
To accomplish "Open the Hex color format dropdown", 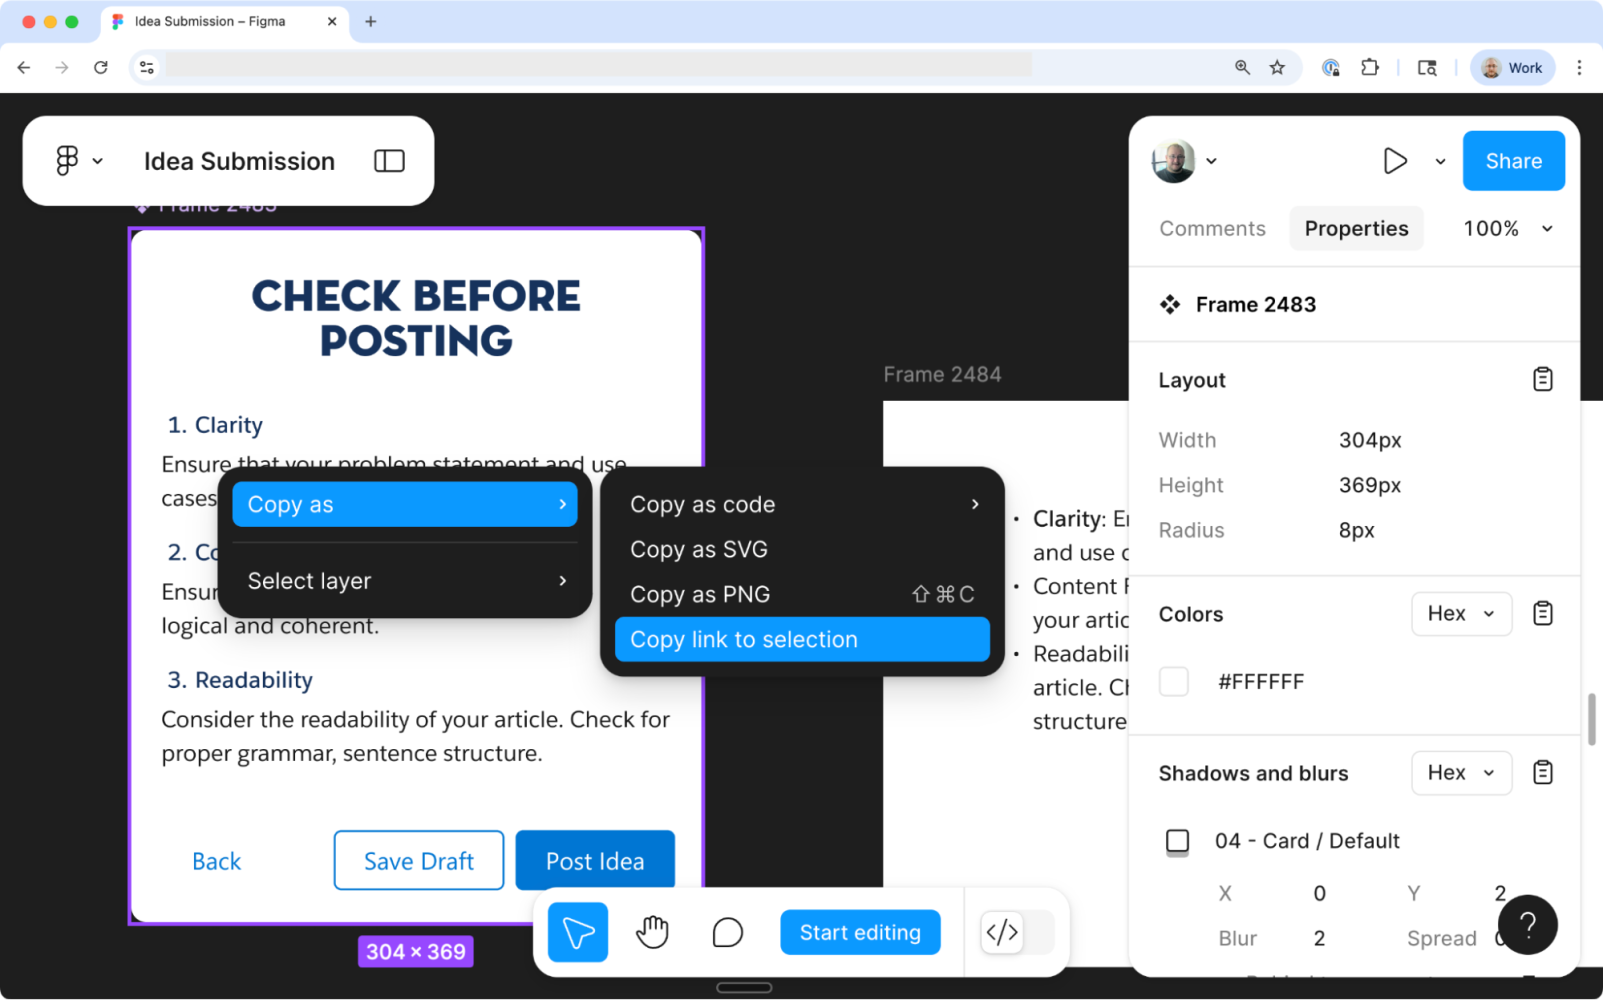I will (1460, 613).
